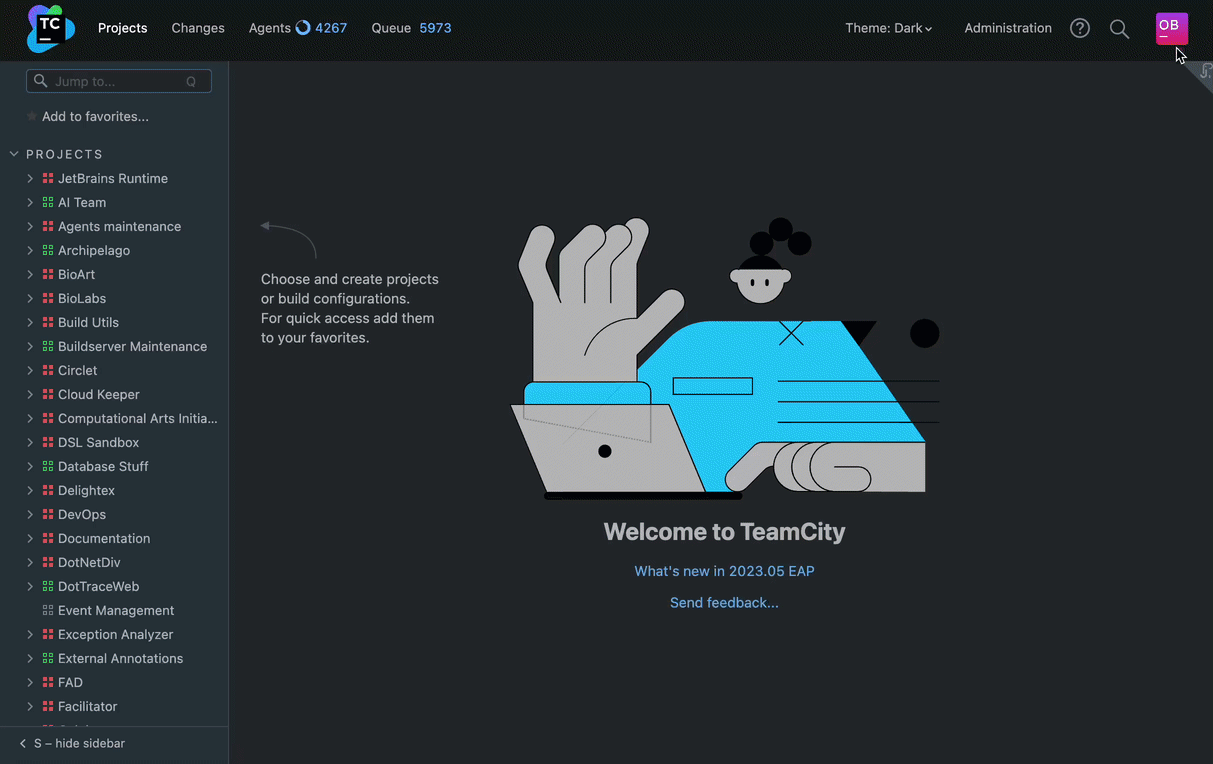Click the Documentation project status icon
1213x764 pixels.
point(48,539)
